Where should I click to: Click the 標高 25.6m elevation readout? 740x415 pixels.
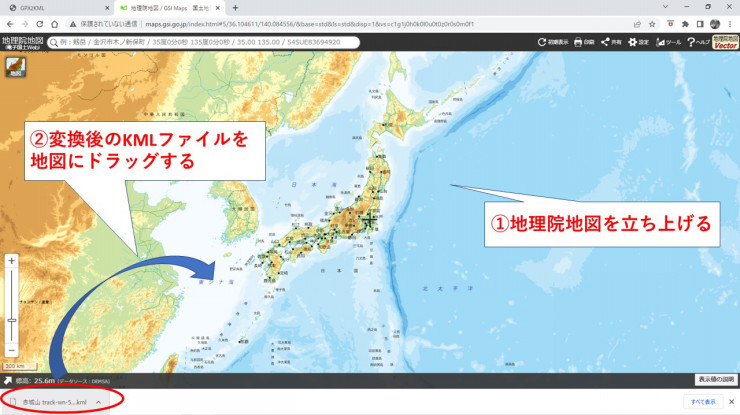(35, 381)
